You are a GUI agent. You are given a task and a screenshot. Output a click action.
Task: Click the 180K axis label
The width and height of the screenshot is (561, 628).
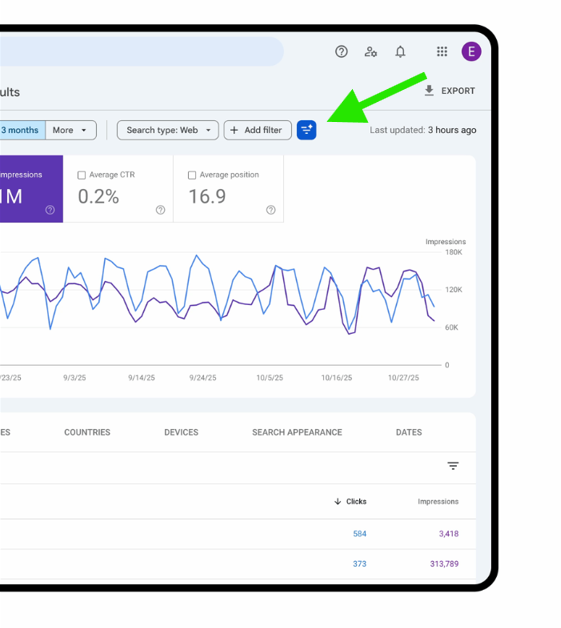(x=454, y=252)
